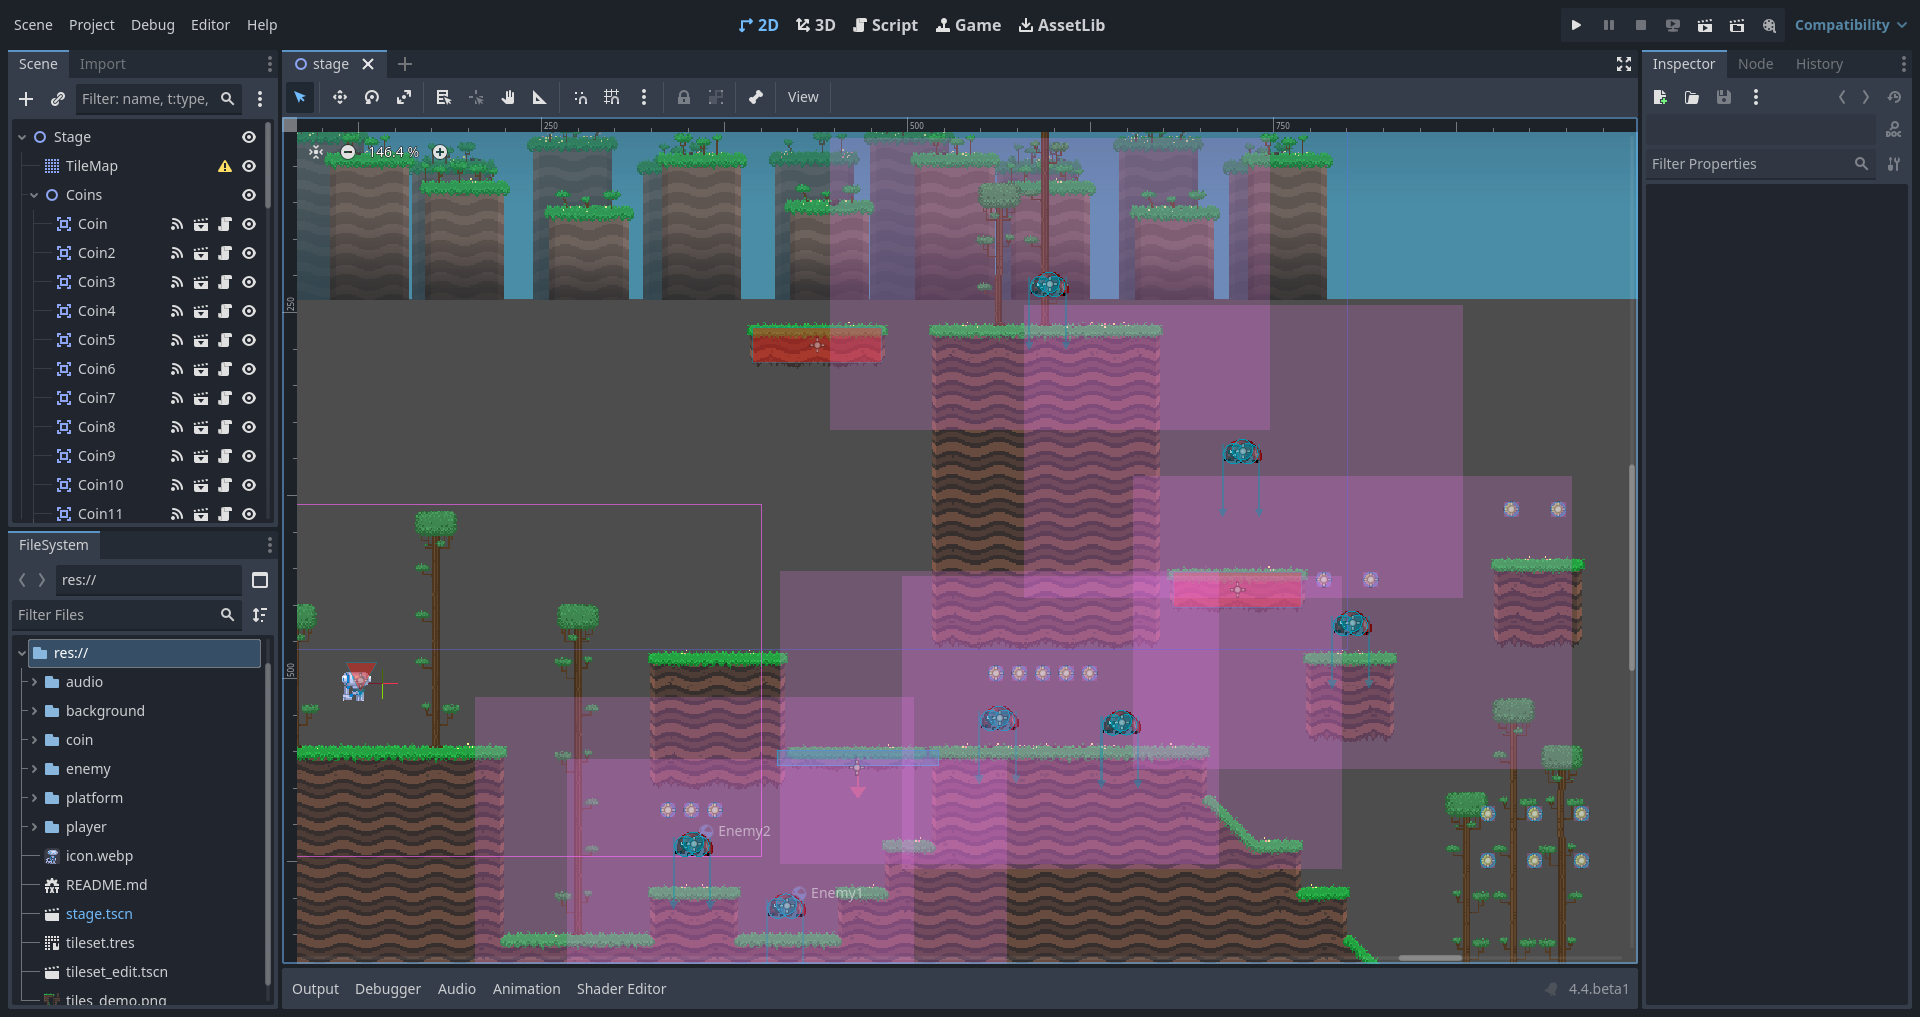Screen dimensions: 1920x1017
Task: Hide the TileMap node
Action: (x=249, y=166)
